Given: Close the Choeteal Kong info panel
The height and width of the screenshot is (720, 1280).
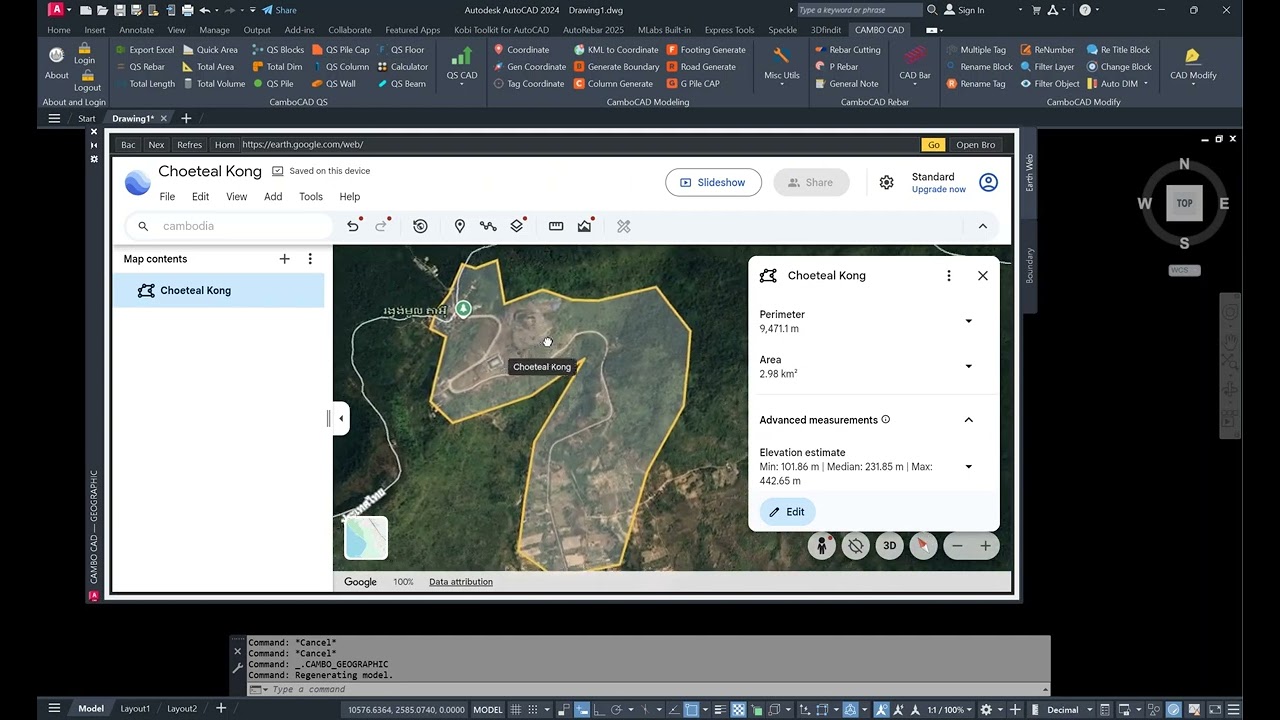Looking at the screenshot, I should [x=983, y=276].
